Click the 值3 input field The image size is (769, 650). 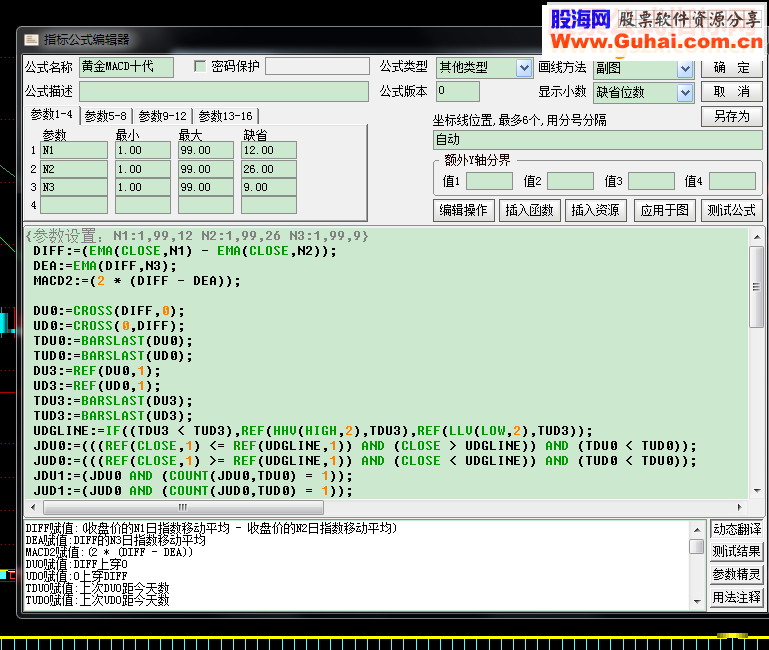[651, 181]
